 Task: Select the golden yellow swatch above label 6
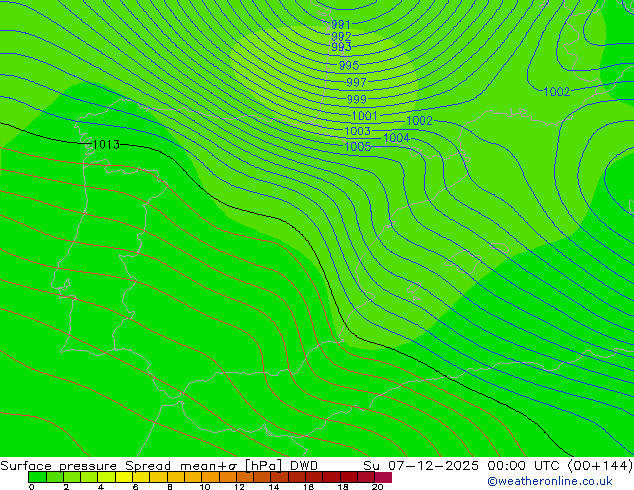141,477
